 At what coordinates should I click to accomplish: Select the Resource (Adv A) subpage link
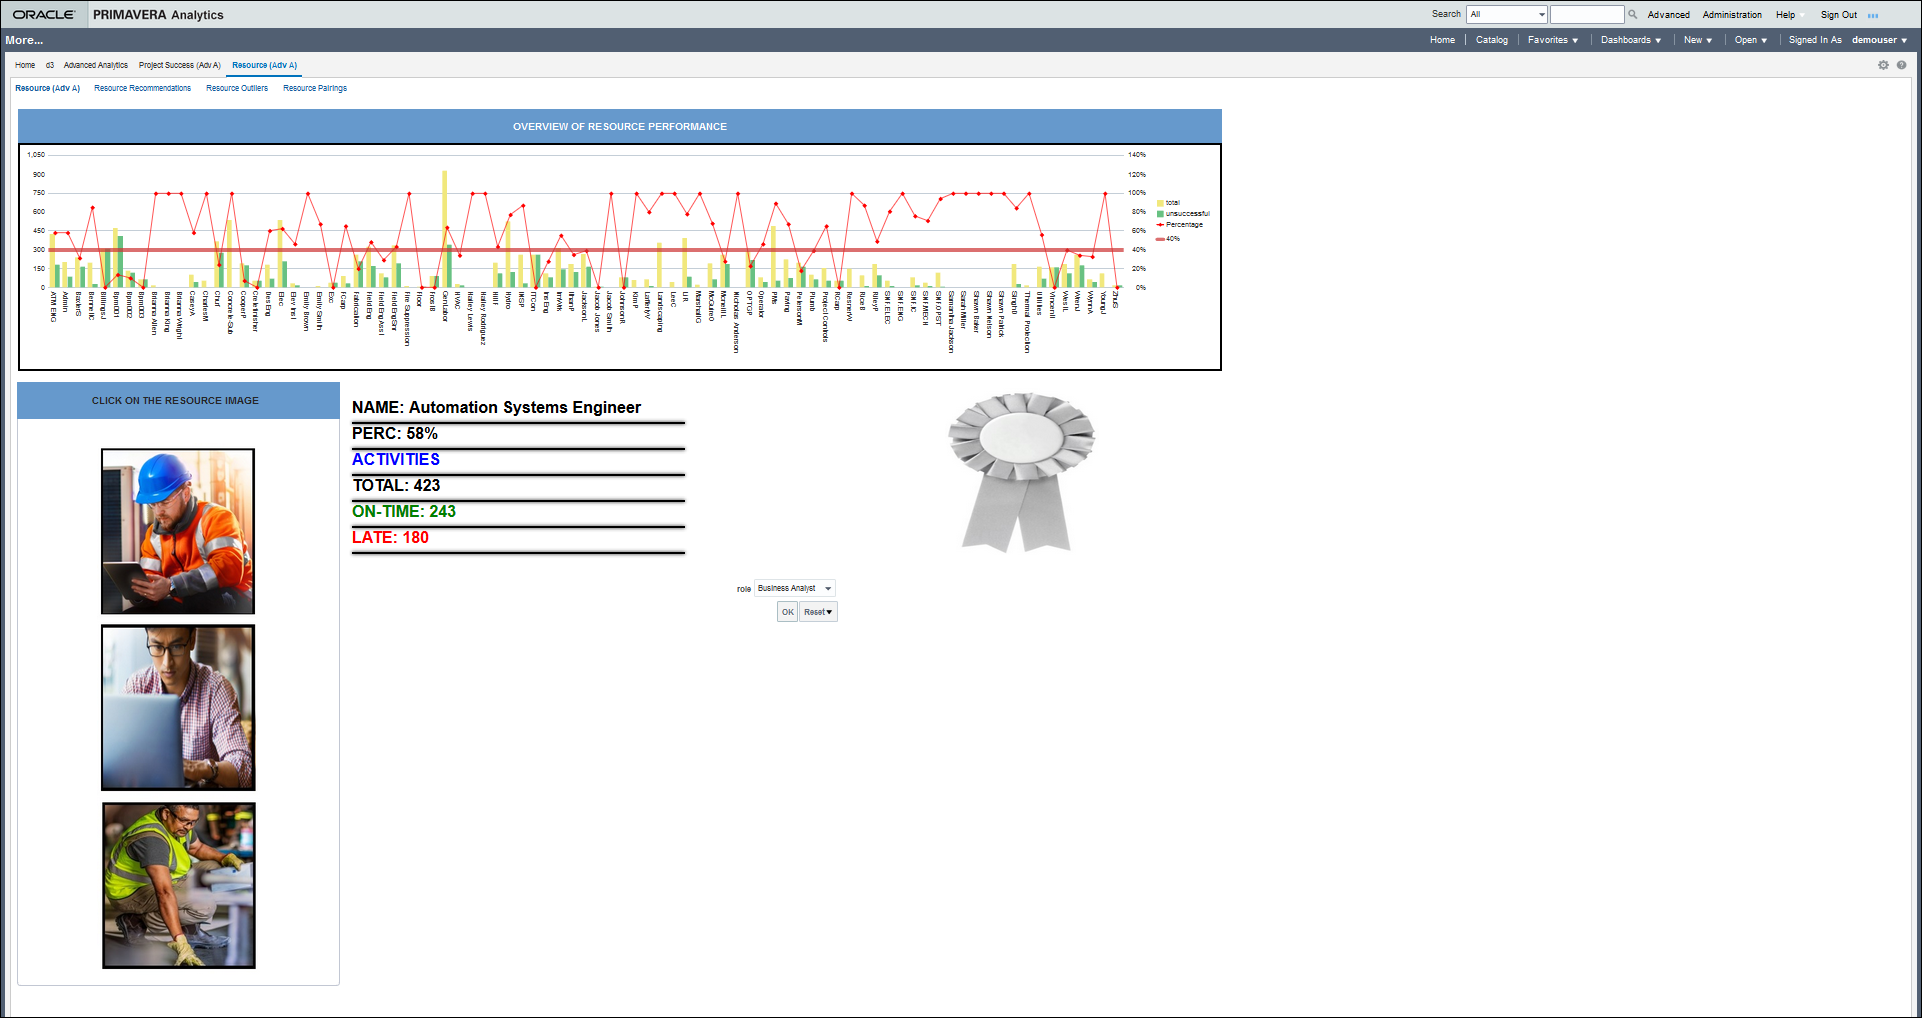click(48, 88)
